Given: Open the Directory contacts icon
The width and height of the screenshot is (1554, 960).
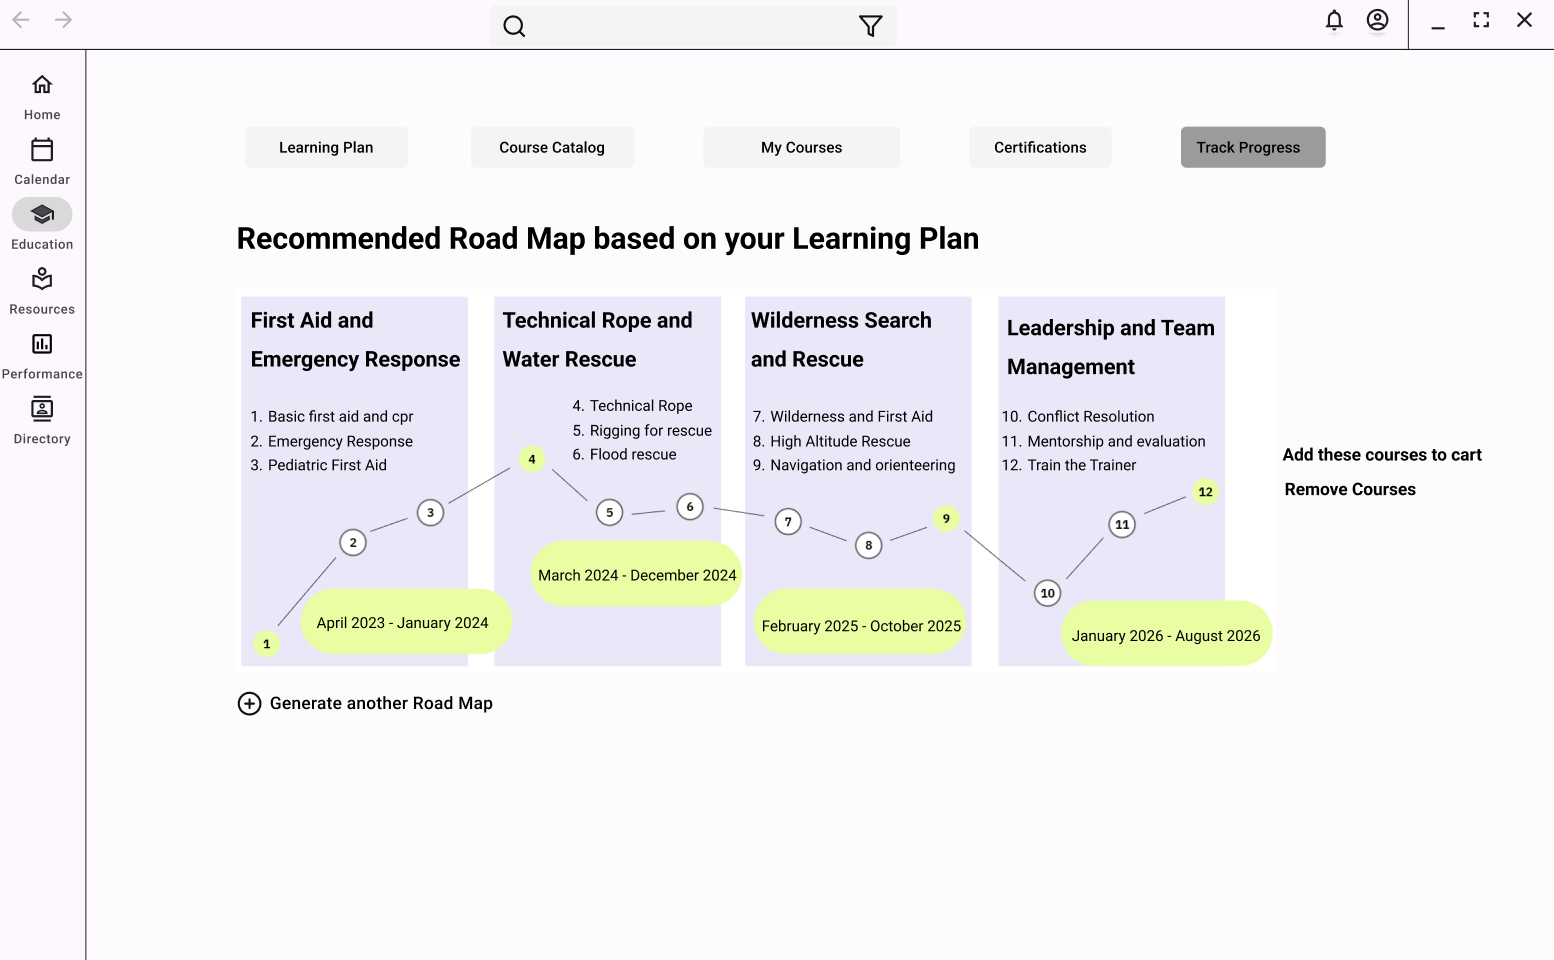Looking at the screenshot, I should coord(42,408).
